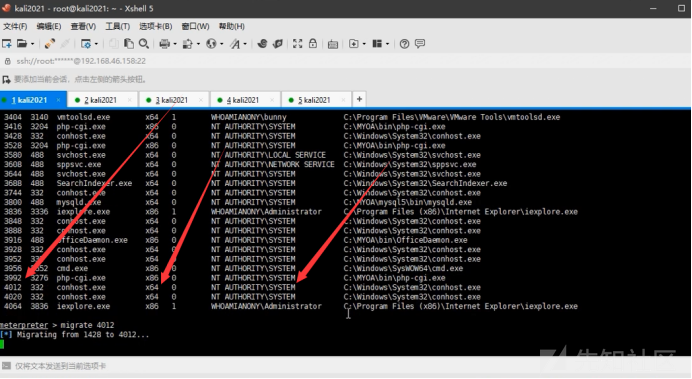Click the Paste clipboard icon
The width and height of the screenshot is (692, 379).
128,44
